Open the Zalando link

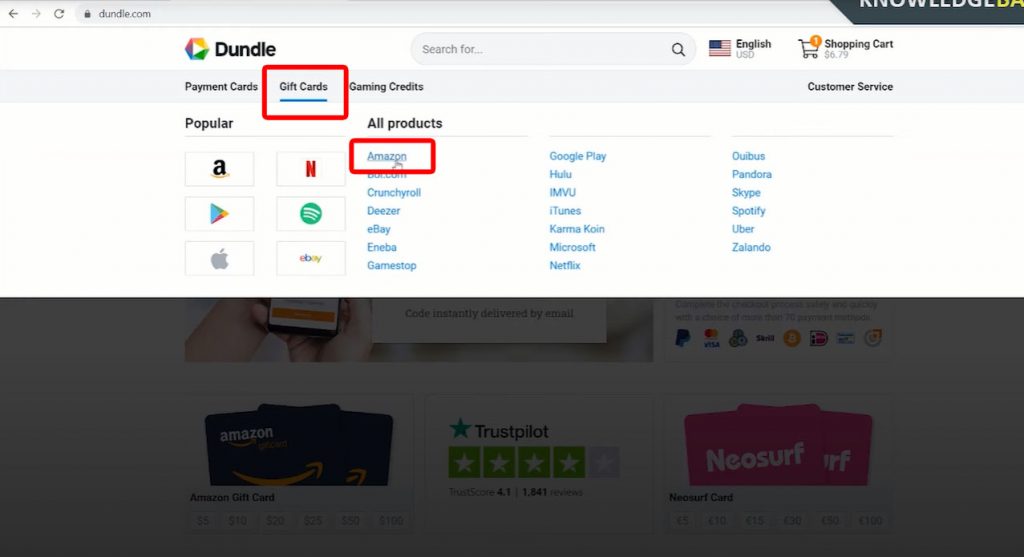pyautogui.click(x=751, y=247)
